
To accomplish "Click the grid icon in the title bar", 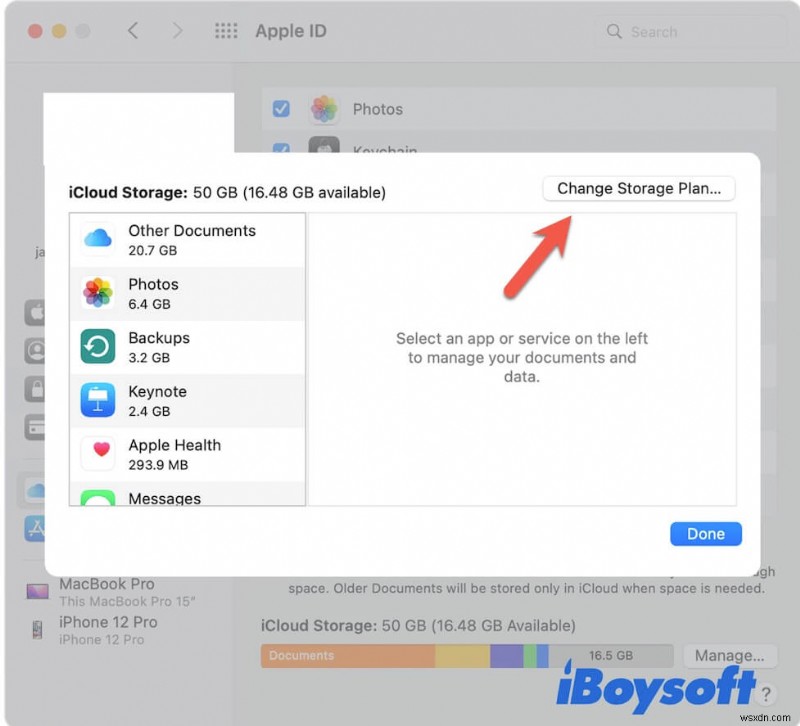I will tap(226, 31).
